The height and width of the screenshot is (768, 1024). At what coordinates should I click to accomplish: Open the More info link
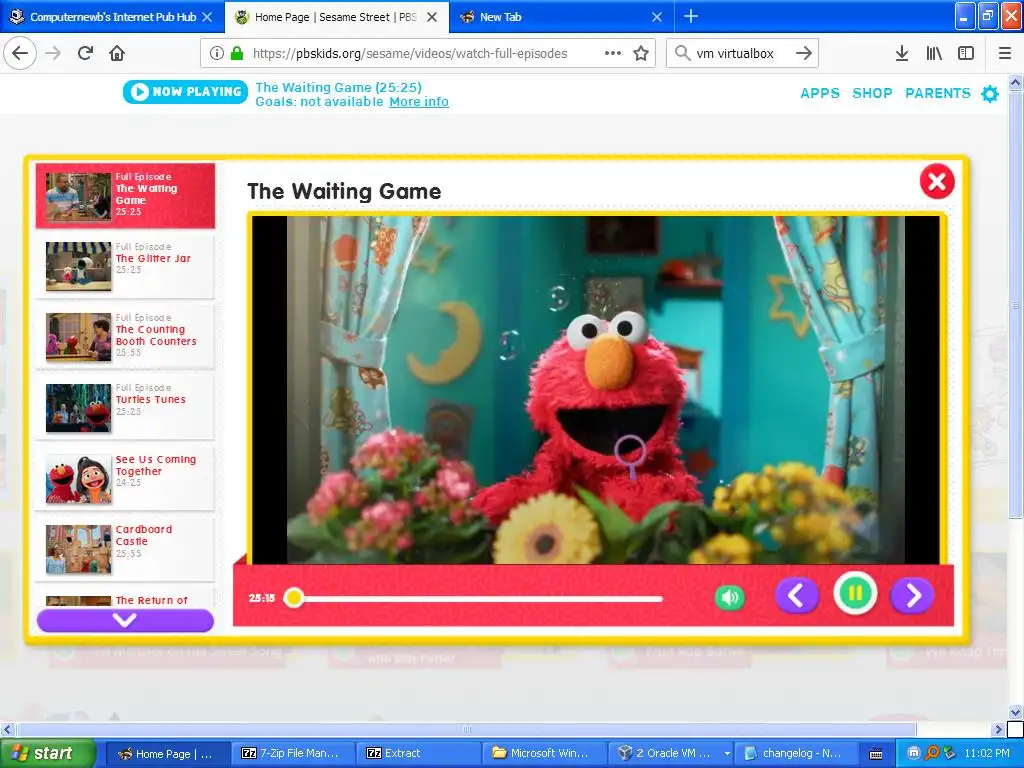coord(419,102)
